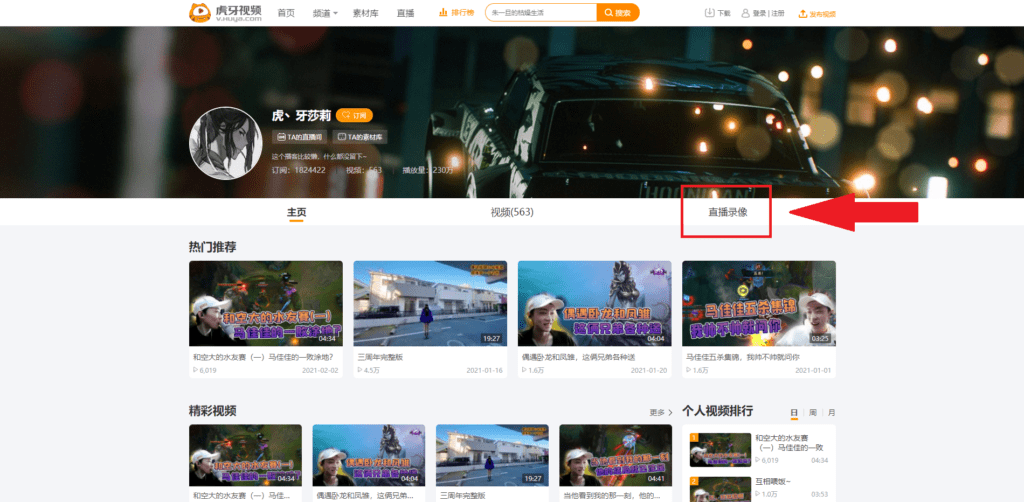This screenshot has width=1024, height=502.
Task: Switch to the 直播录像 tab
Action: coord(728,213)
